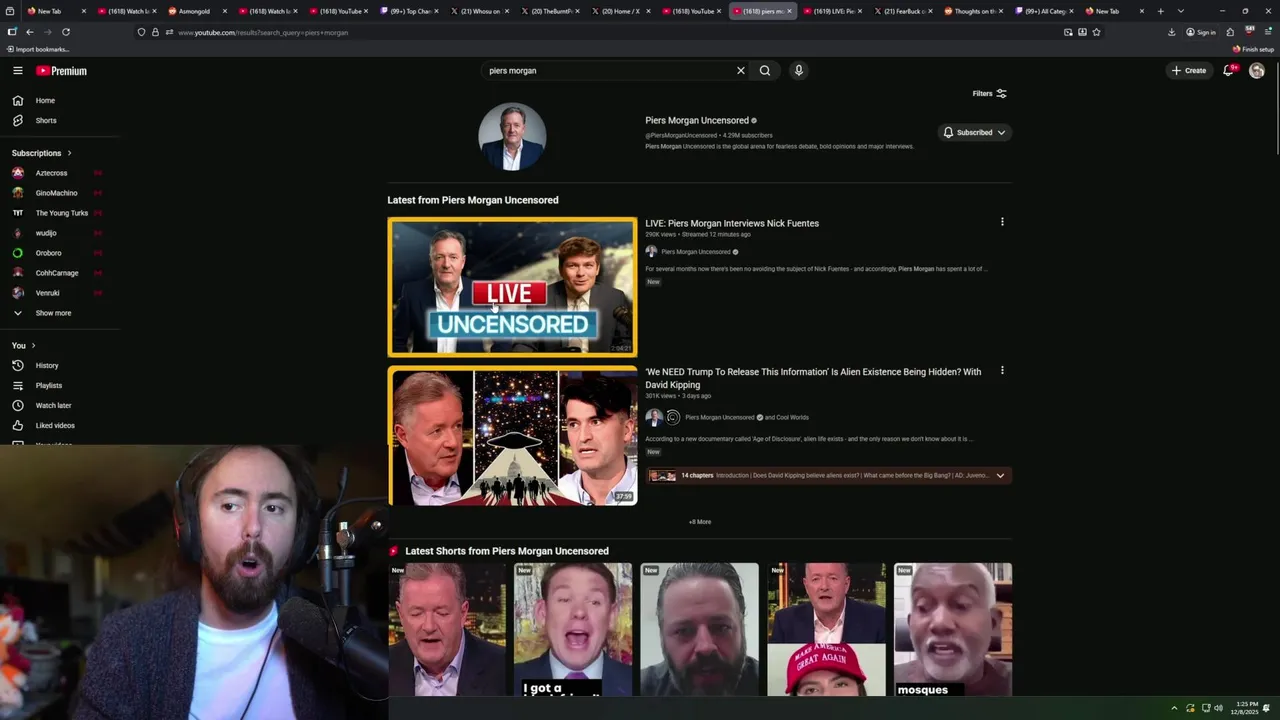Switch to the (20) Home / X tab
Viewport: 1280px width, 720px height.
[x=620, y=11]
